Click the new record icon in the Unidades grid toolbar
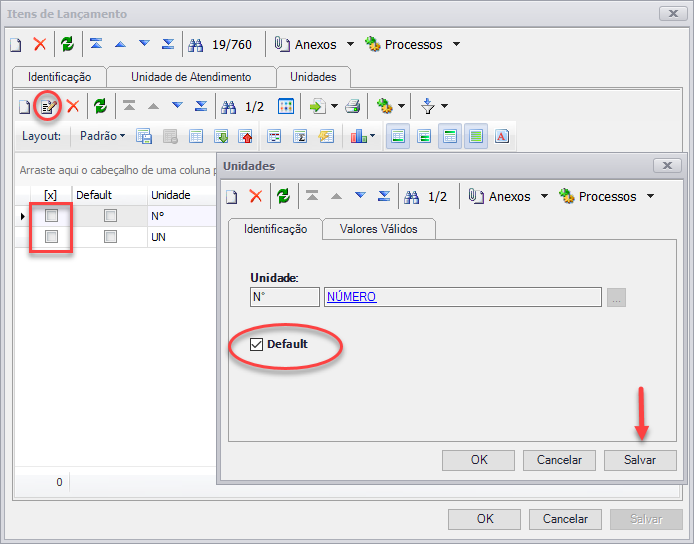This screenshot has width=694, height=544. (x=25, y=107)
